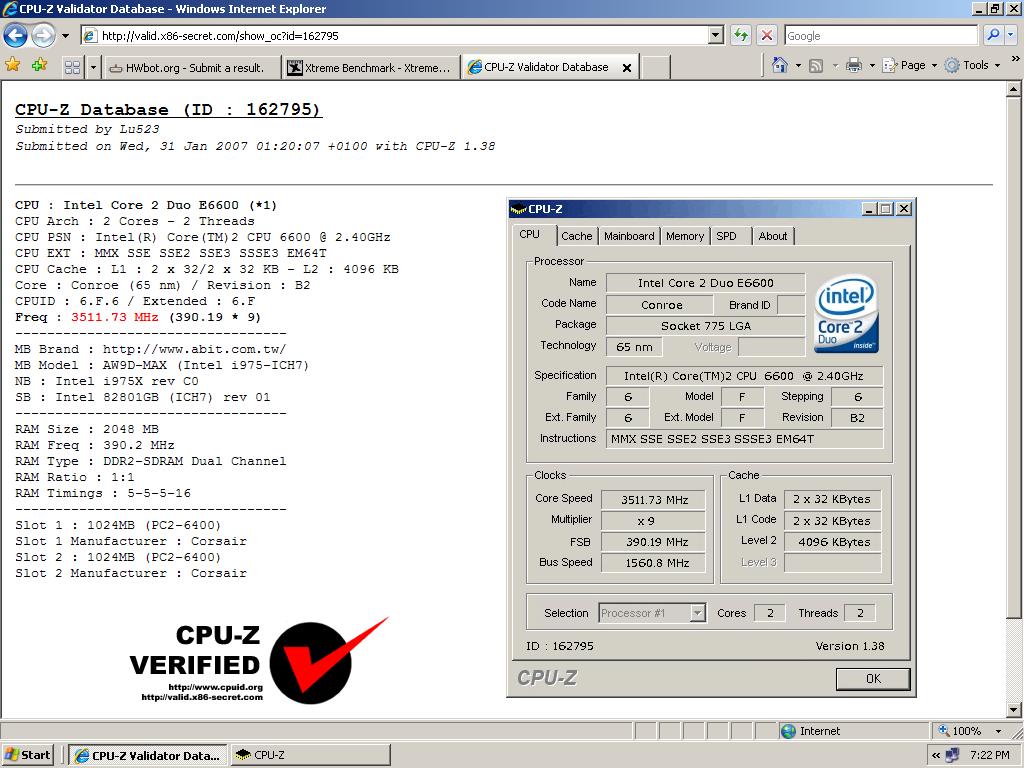
Task: Open the recent pages dropdown arrow
Action: click(65, 36)
